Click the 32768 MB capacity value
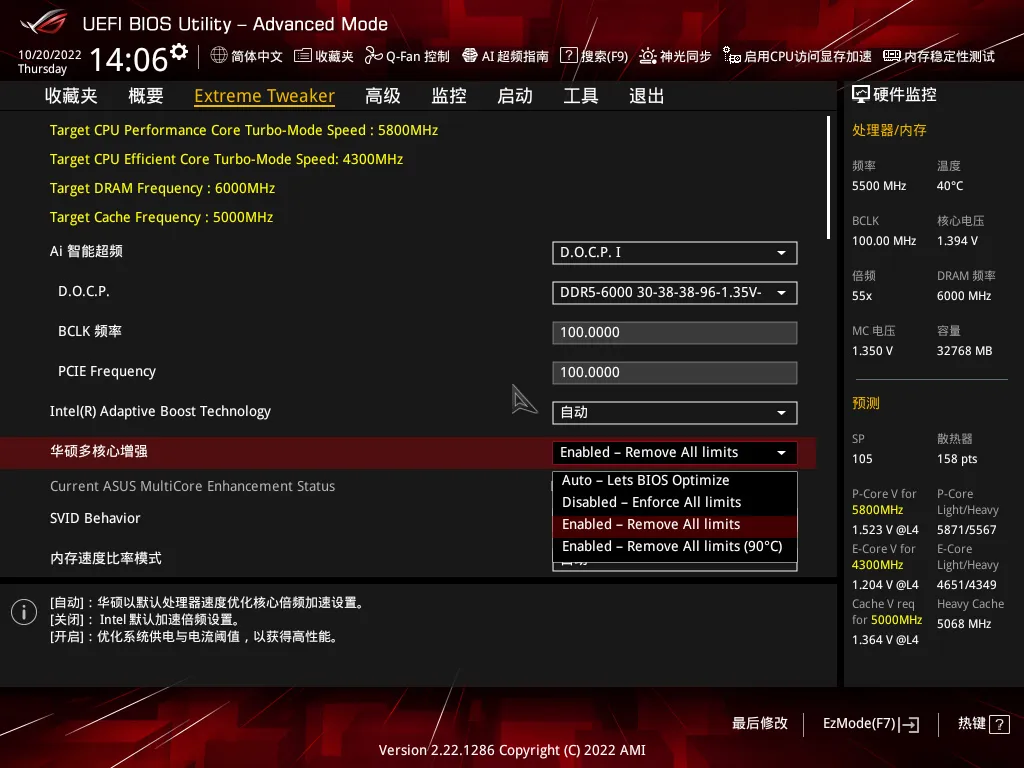1024x768 pixels. [x=964, y=351]
